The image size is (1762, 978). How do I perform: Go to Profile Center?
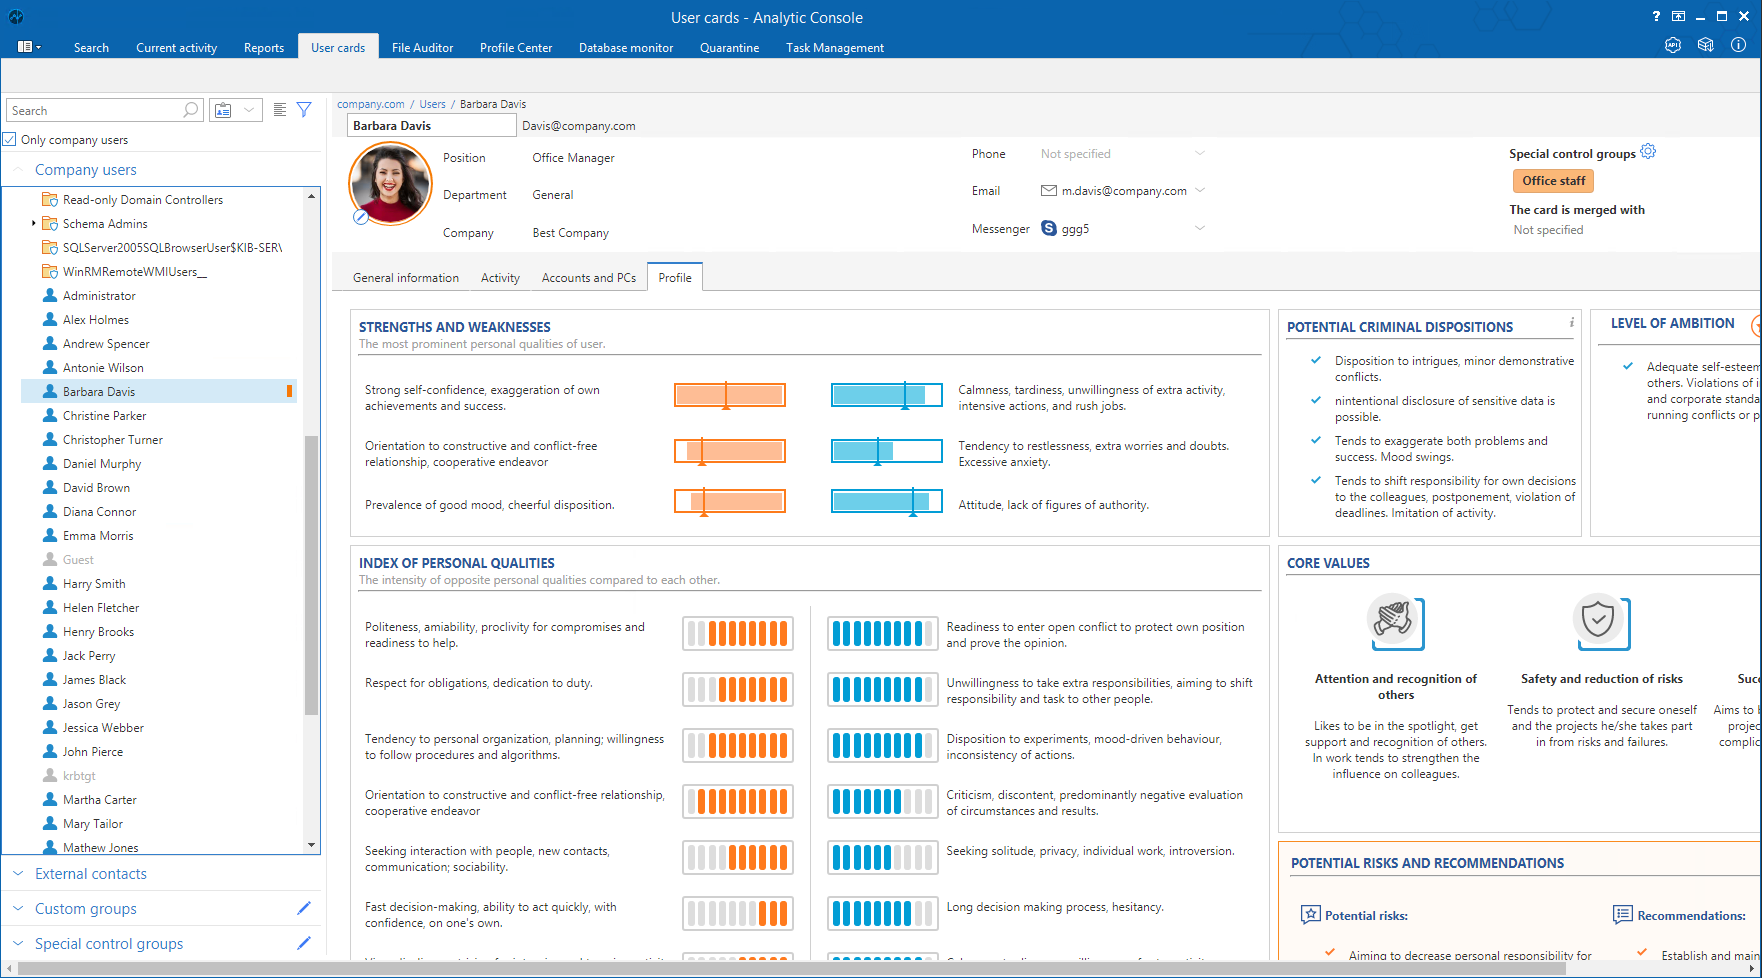pos(516,47)
